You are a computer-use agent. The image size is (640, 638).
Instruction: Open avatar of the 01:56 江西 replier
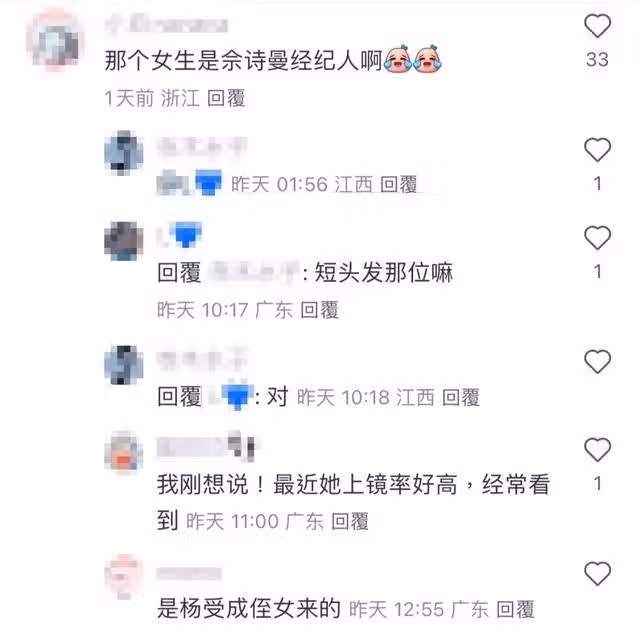click(x=124, y=153)
